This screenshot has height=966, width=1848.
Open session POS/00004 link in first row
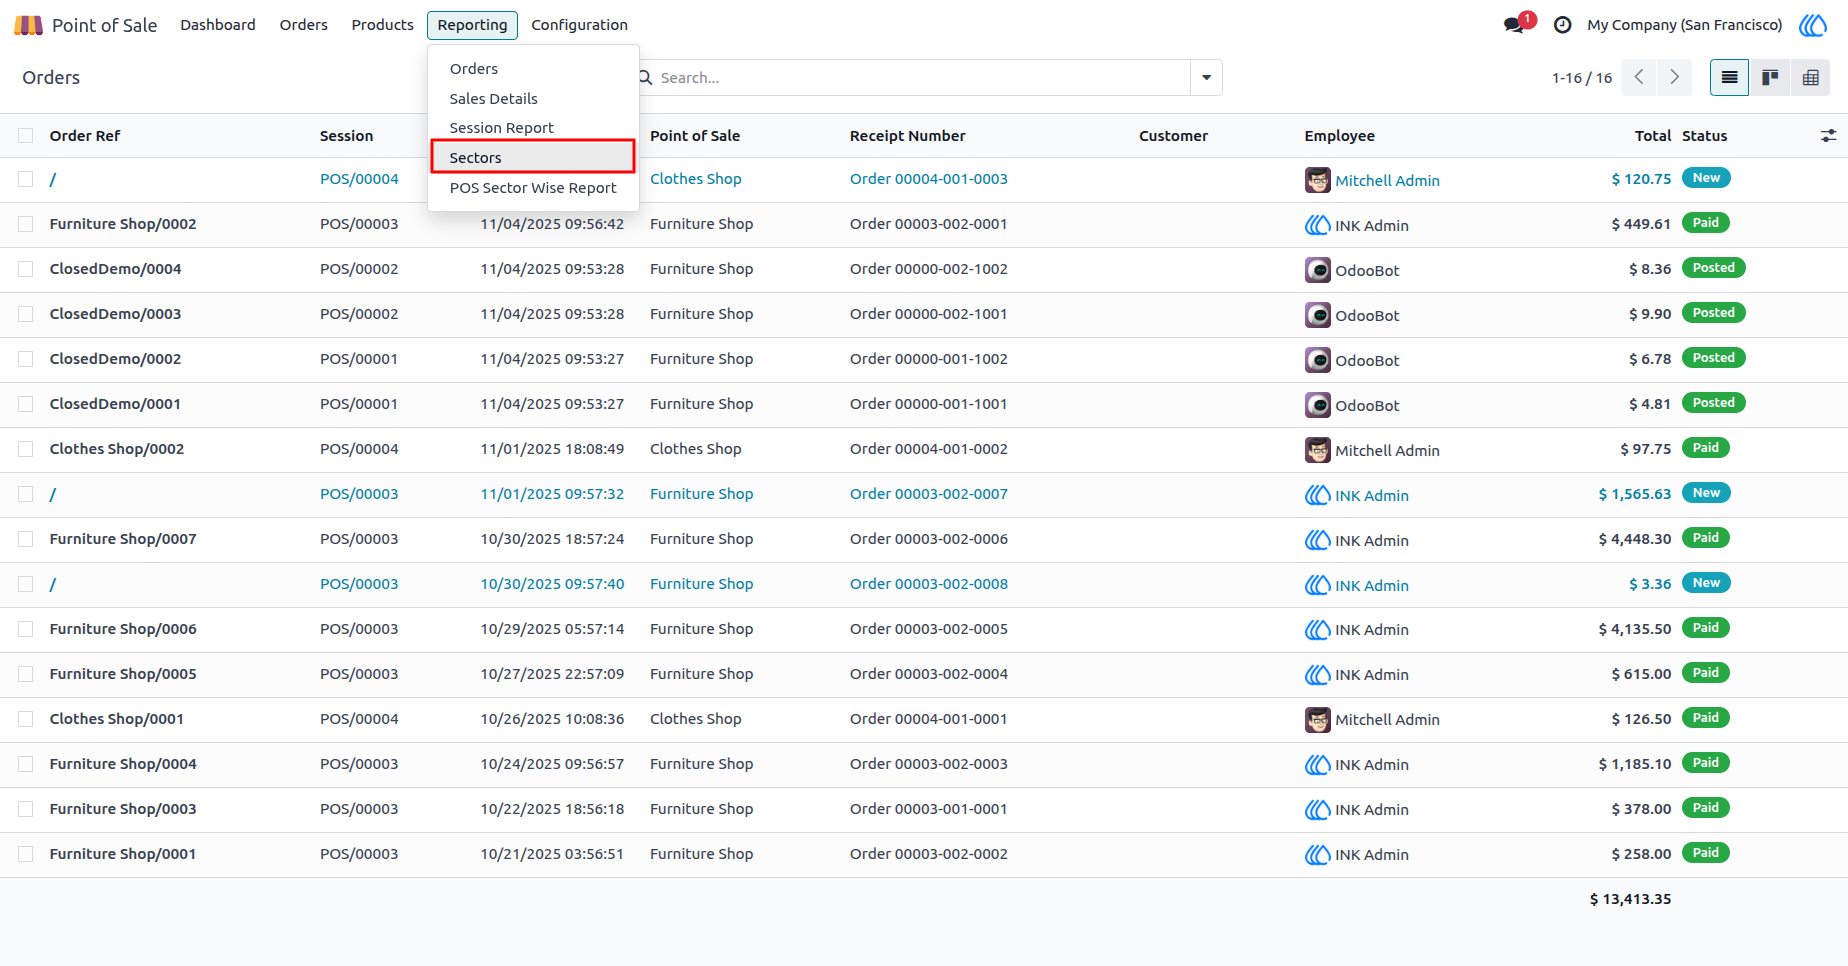click(359, 179)
